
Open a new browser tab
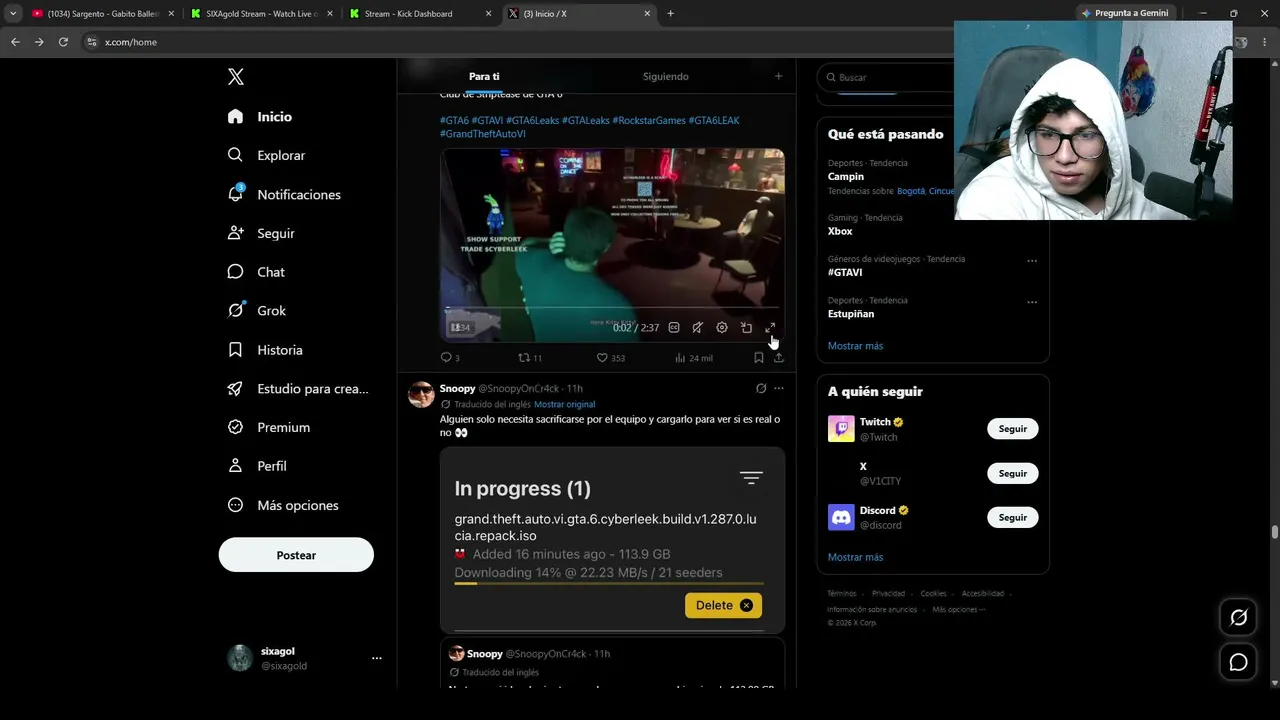[x=670, y=14]
